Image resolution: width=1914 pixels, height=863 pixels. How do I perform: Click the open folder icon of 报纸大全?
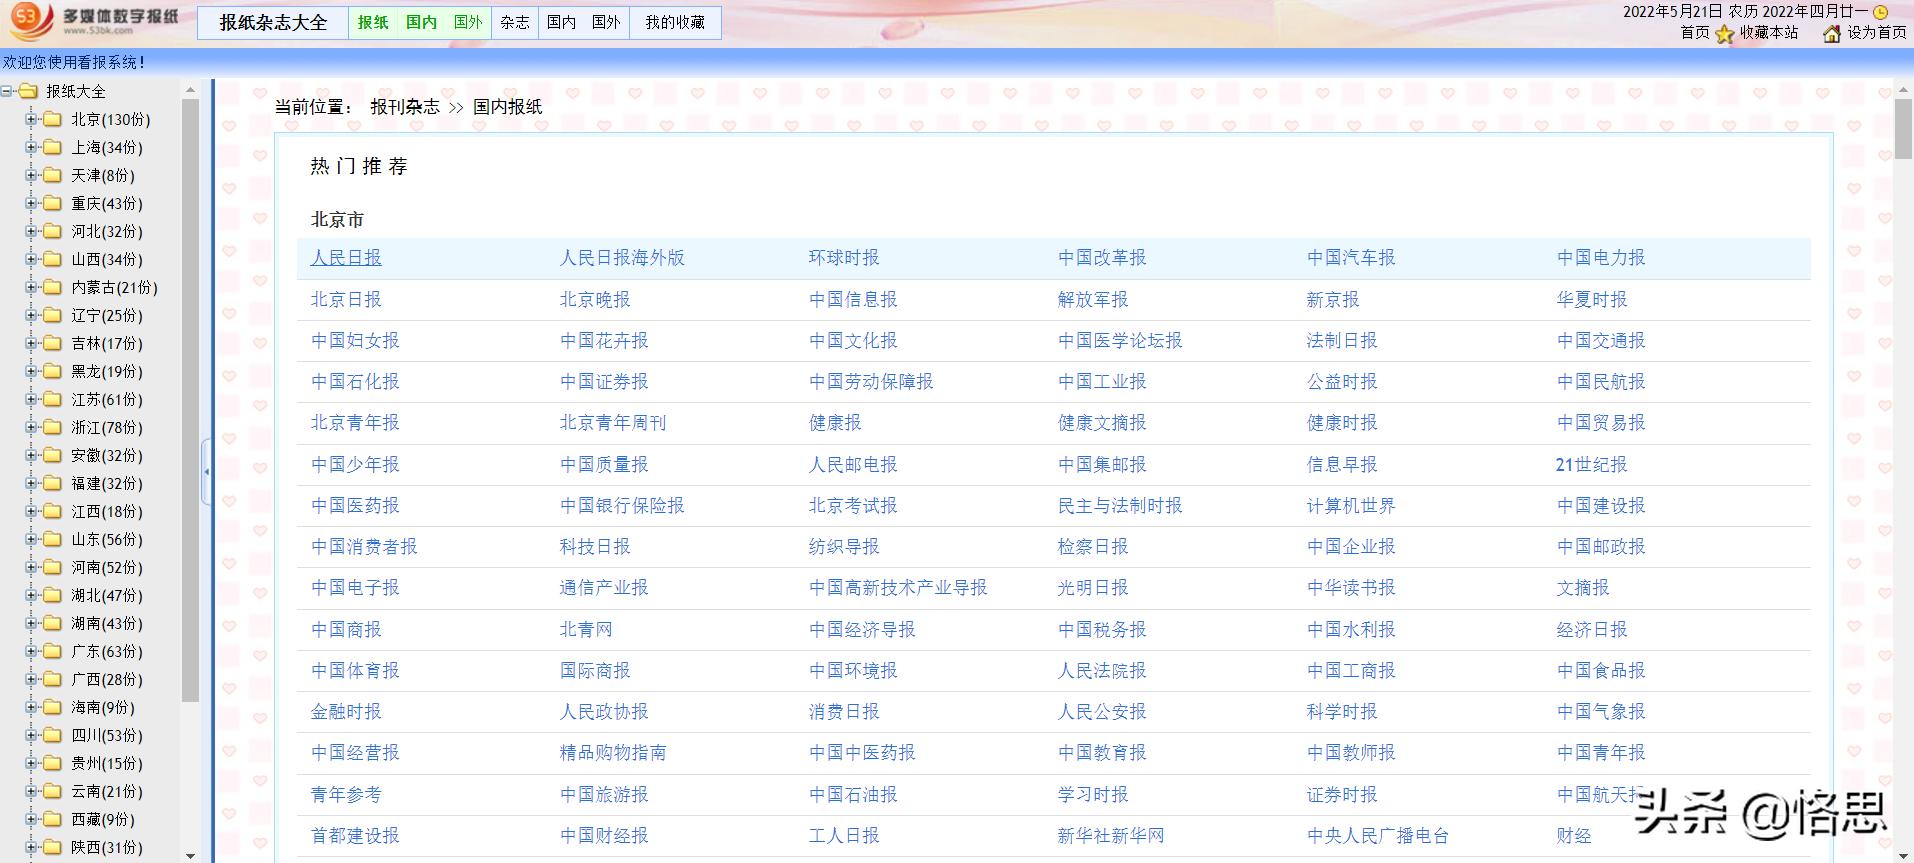(28, 92)
